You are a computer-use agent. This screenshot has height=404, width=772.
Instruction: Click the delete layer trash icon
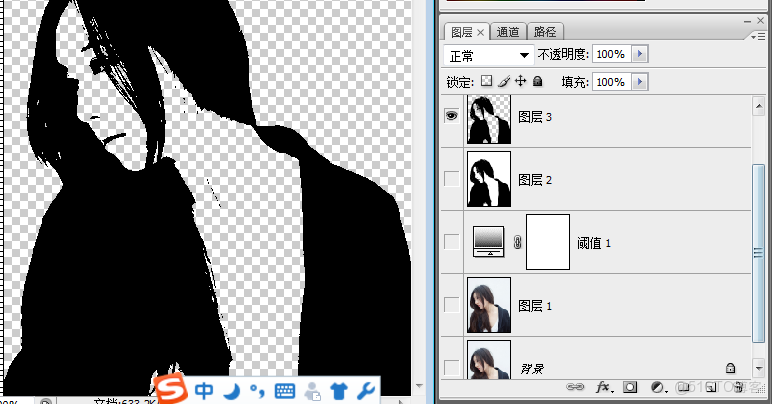click(x=739, y=387)
